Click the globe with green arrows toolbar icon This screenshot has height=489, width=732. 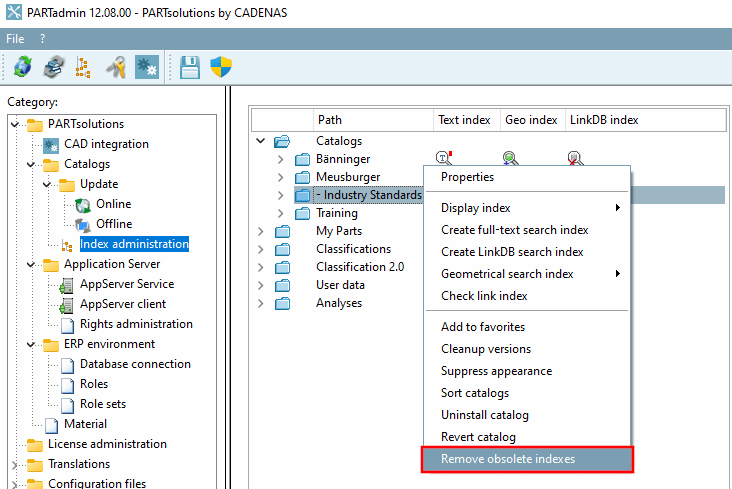(x=22, y=67)
